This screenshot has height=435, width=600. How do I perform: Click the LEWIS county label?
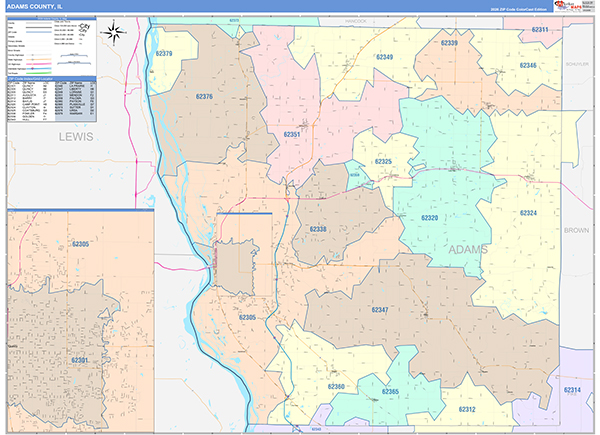76,137
